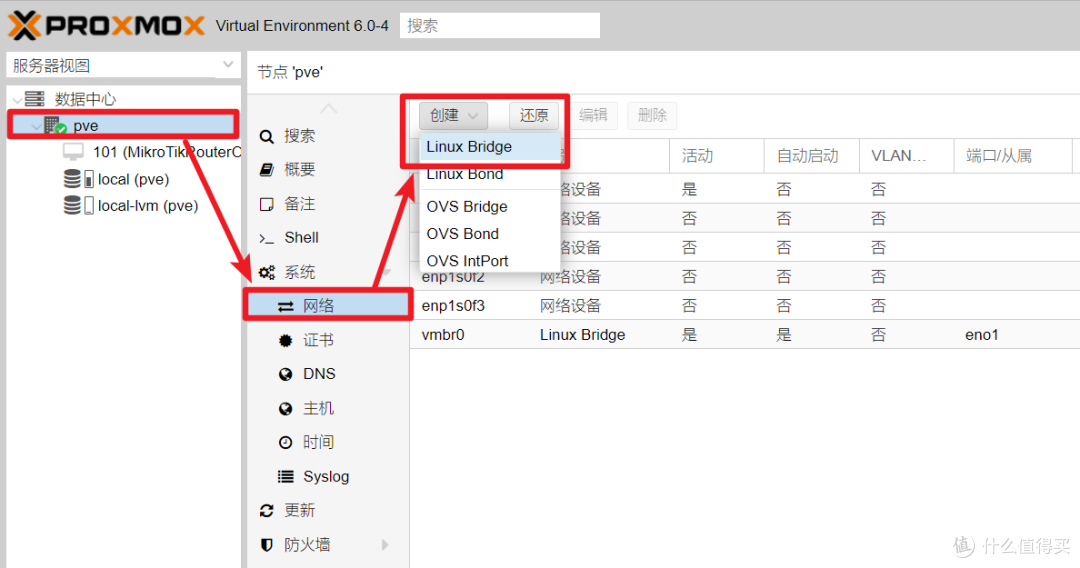This screenshot has width=1080, height=568.
Task: Click the certificate badge icon
Action: pyautogui.click(x=285, y=340)
